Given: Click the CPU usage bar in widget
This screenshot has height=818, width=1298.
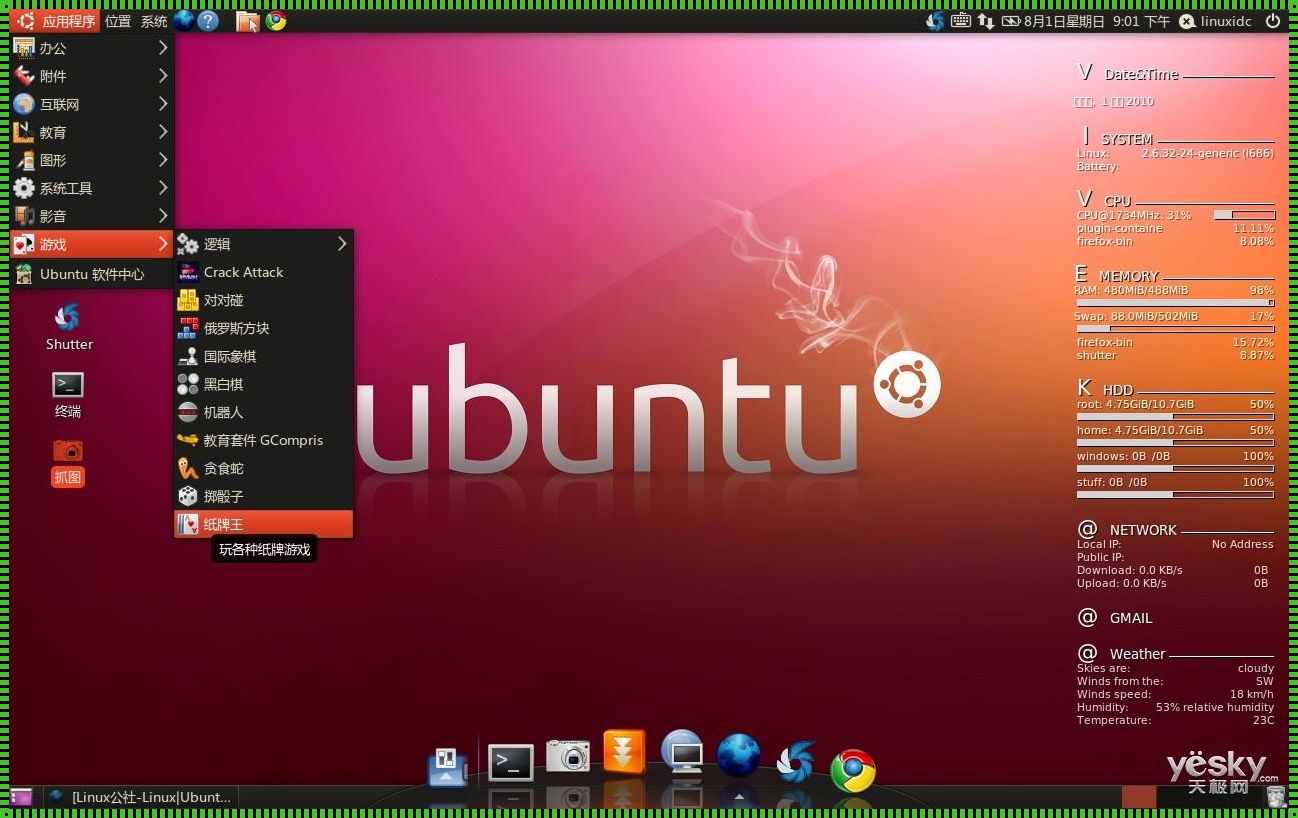Looking at the screenshot, I should click(x=1244, y=215).
